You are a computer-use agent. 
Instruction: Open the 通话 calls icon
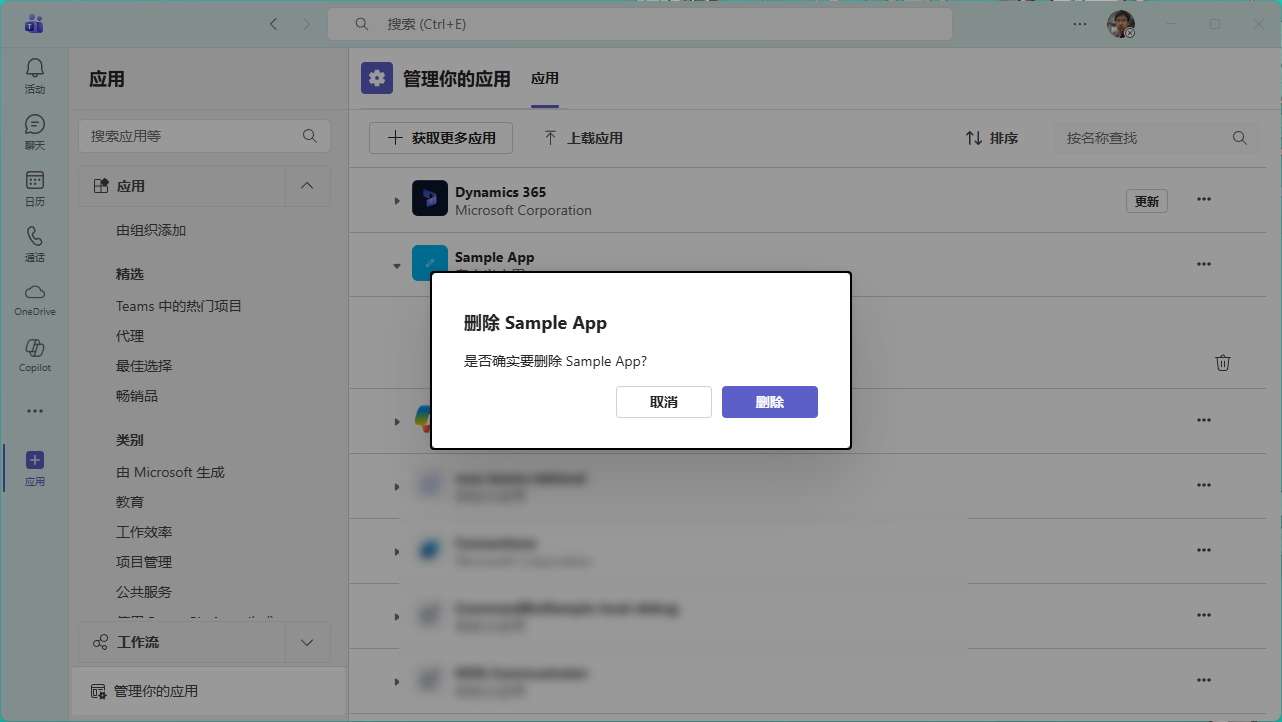pyautogui.click(x=35, y=244)
